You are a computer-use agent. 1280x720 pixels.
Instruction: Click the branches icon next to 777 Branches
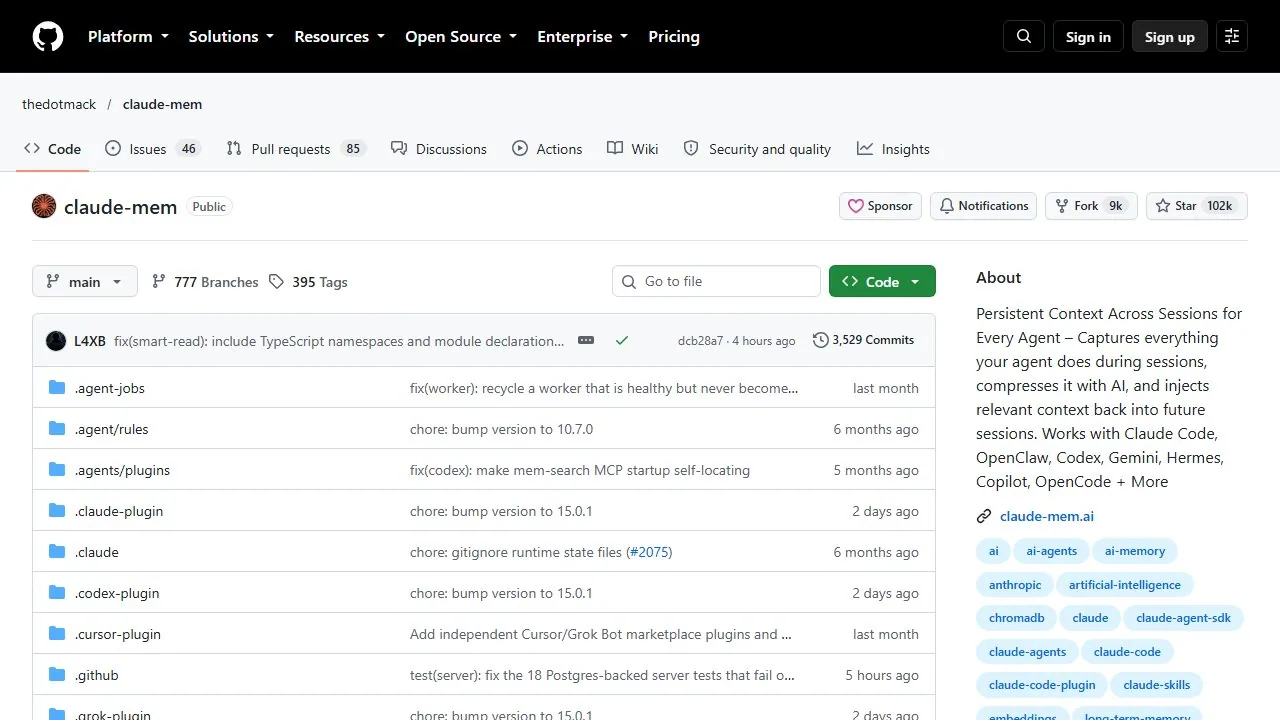[x=159, y=282]
